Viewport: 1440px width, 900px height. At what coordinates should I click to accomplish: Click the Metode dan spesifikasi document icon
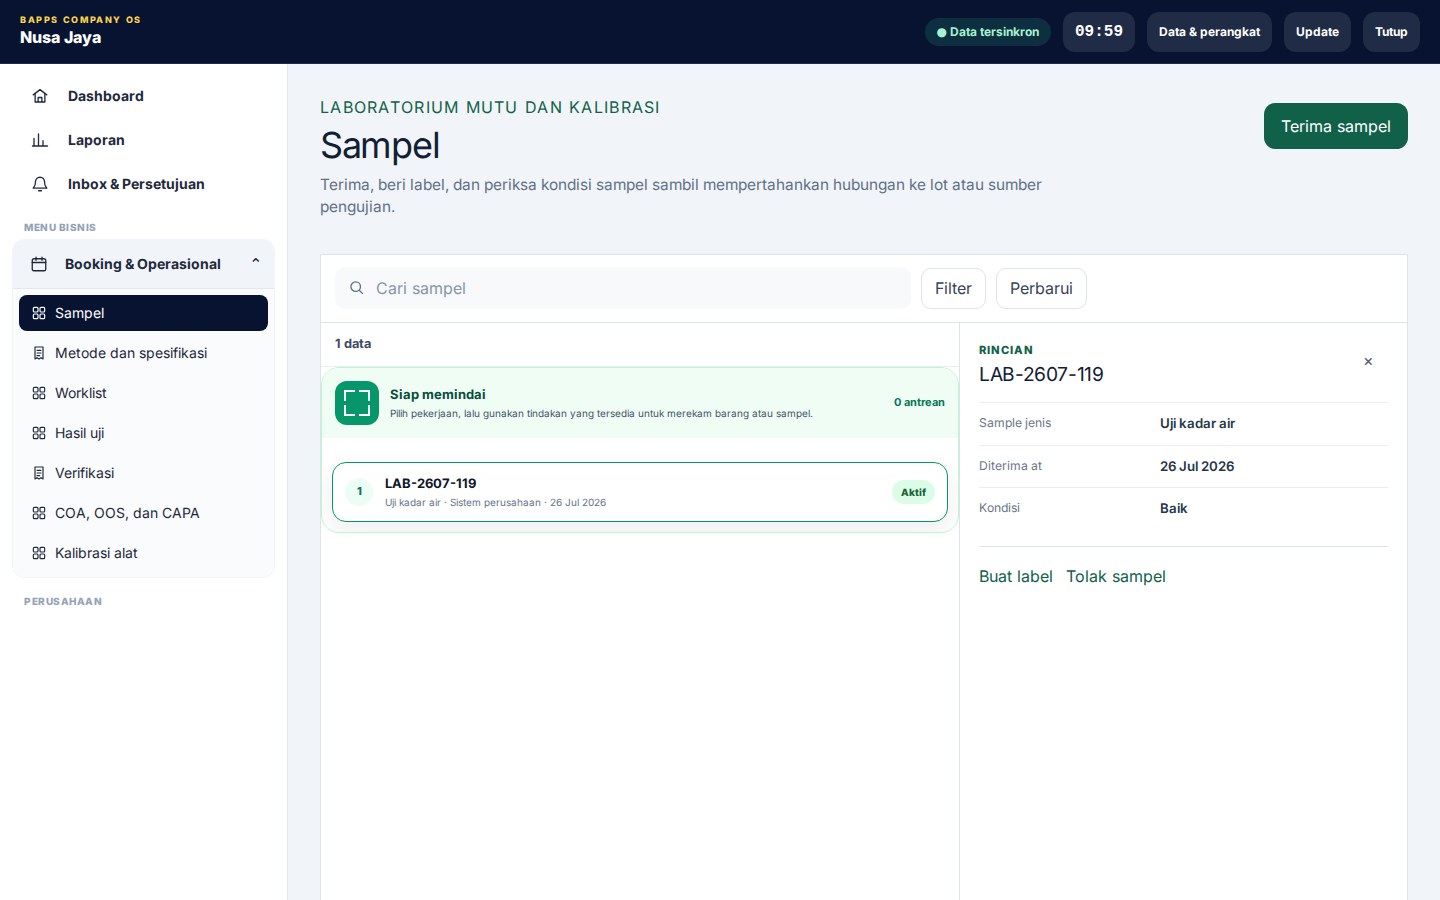39,353
